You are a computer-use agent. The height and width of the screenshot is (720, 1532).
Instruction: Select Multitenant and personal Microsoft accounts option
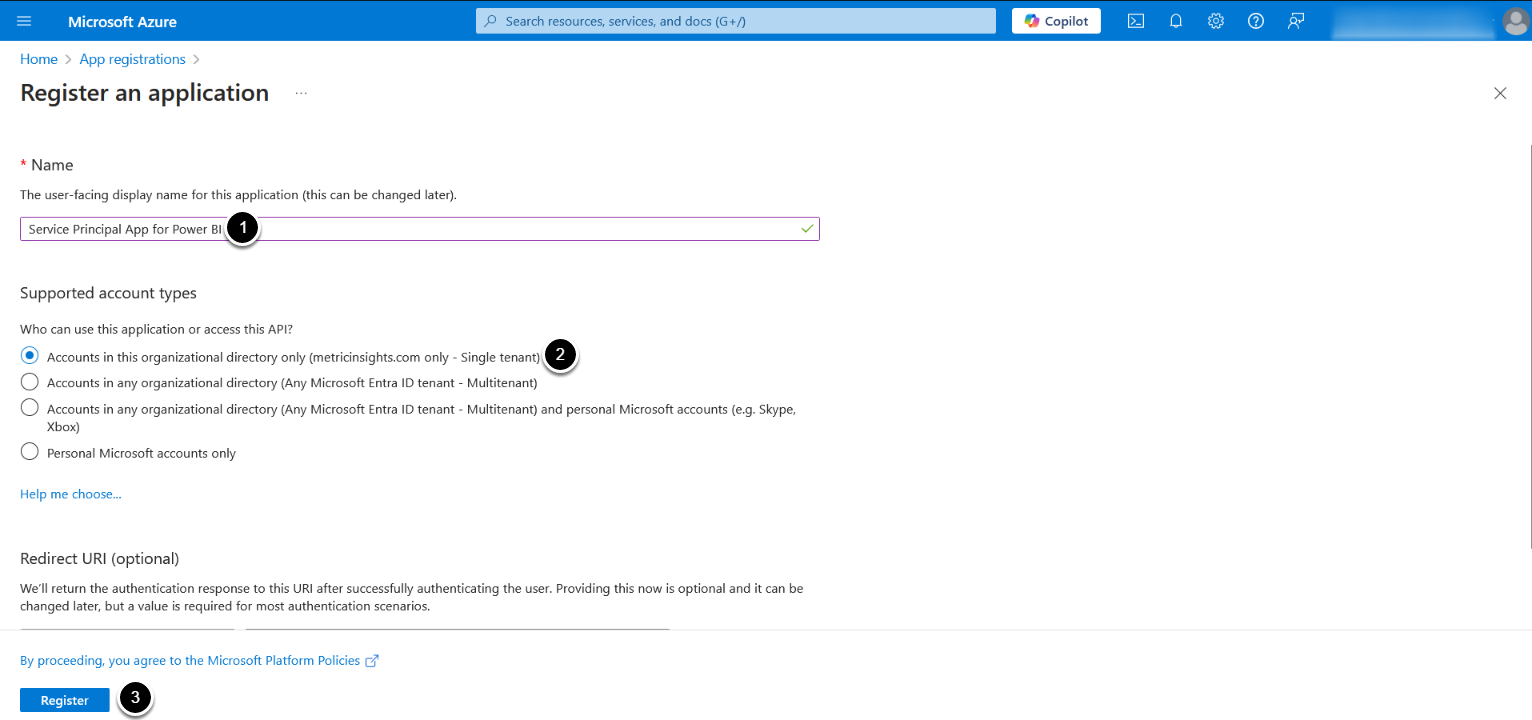(x=30, y=408)
